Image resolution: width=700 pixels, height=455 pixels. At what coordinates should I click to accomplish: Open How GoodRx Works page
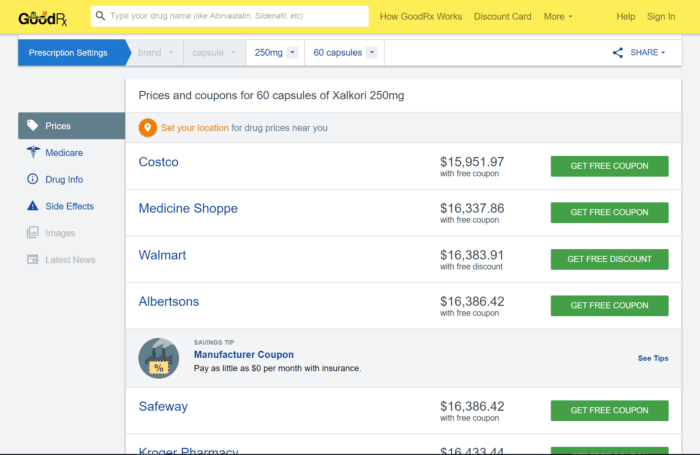tap(421, 17)
